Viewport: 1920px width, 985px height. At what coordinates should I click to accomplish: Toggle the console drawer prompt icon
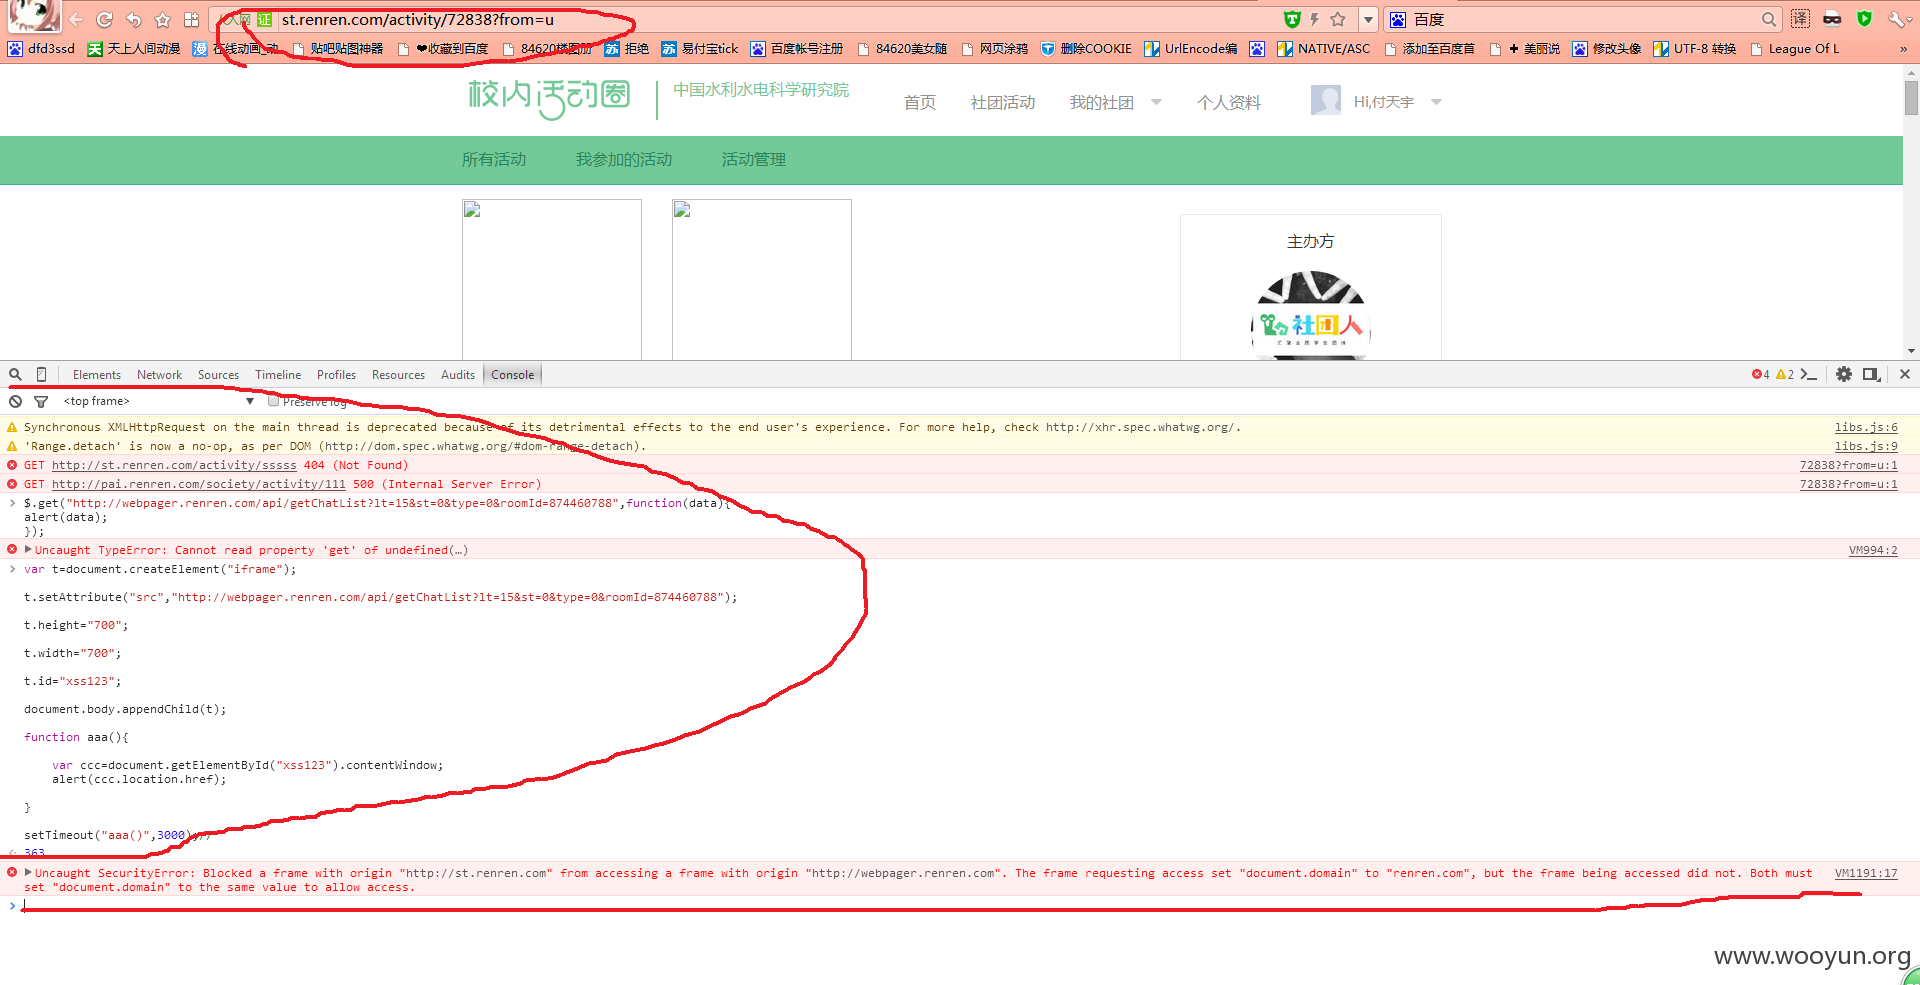pos(1808,375)
